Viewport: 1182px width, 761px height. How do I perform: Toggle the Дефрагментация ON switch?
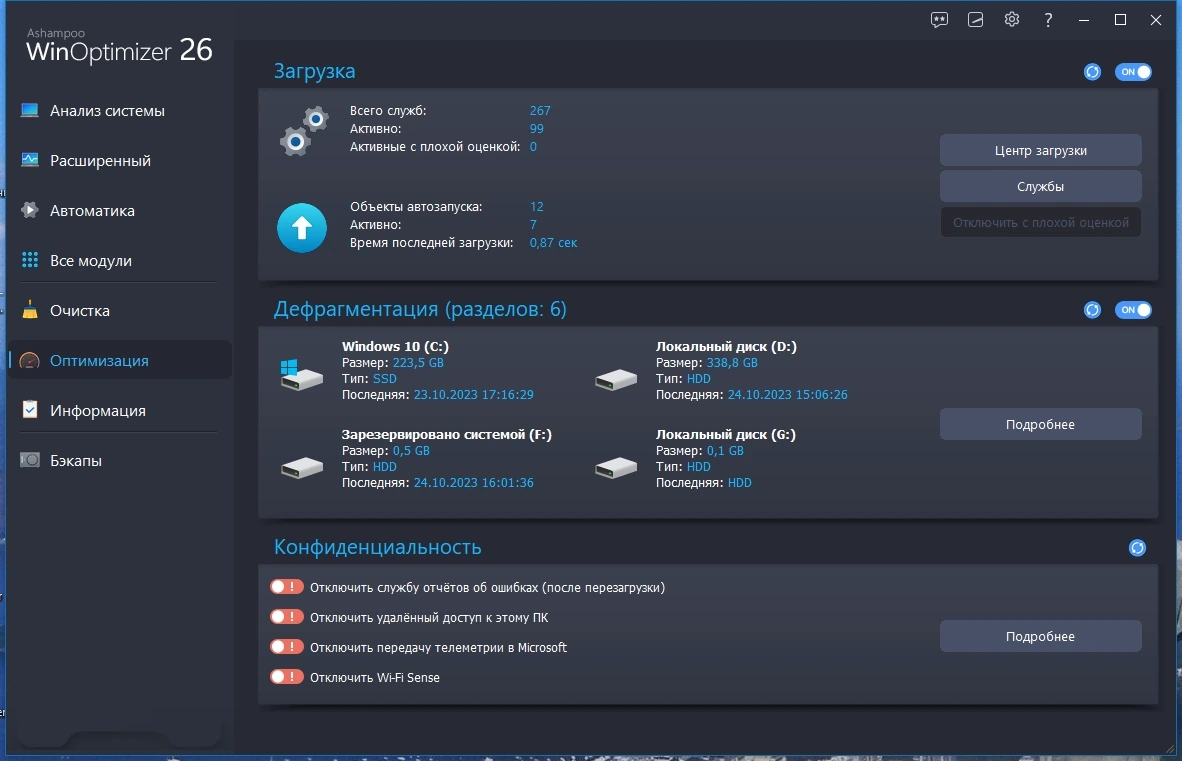point(1133,310)
